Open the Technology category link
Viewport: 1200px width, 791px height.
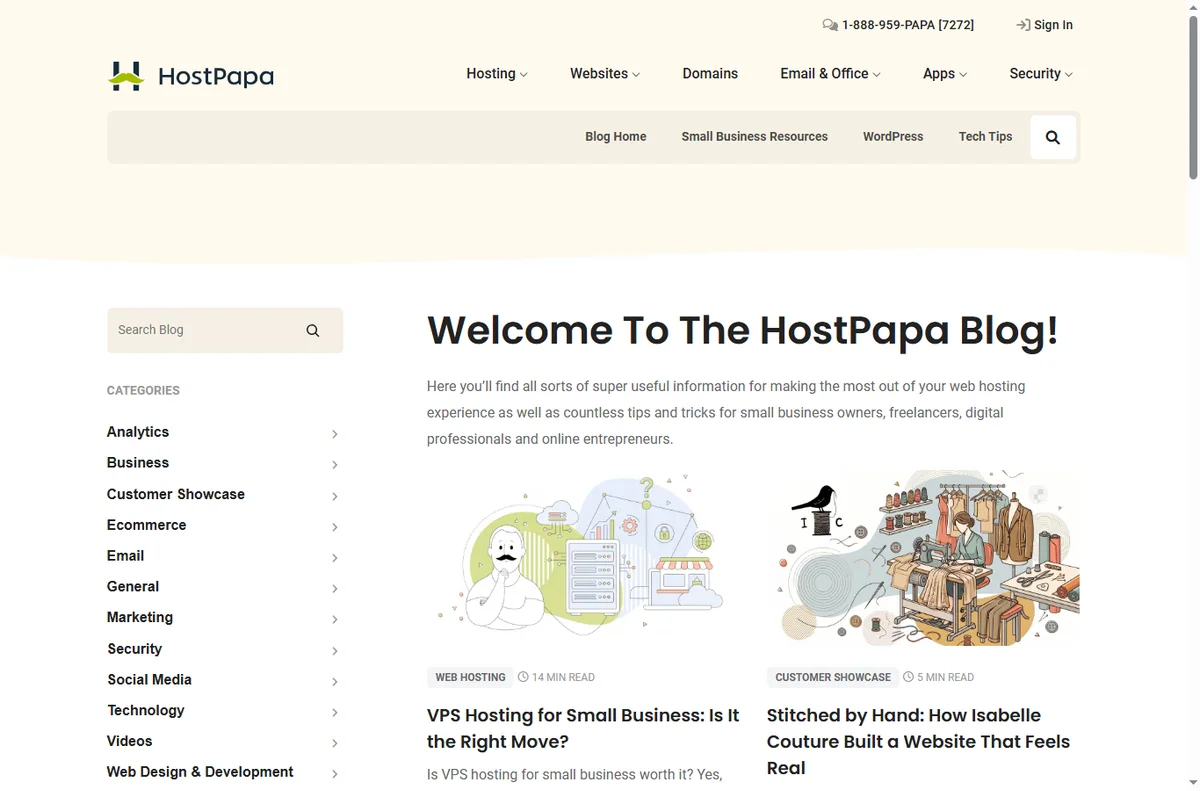pyautogui.click(x=146, y=711)
